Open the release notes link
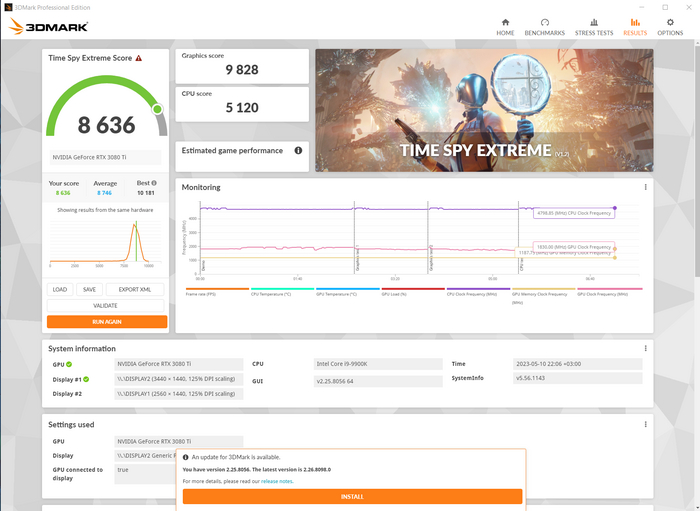This screenshot has height=511, width=700. click(x=277, y=481)
